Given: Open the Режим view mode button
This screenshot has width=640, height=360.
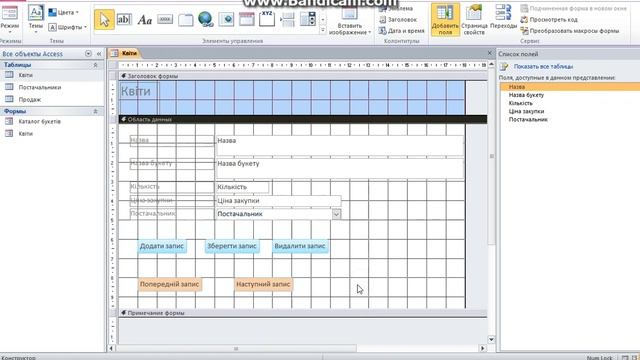Looking at the screenshot, I should click(x=9, y=18).
